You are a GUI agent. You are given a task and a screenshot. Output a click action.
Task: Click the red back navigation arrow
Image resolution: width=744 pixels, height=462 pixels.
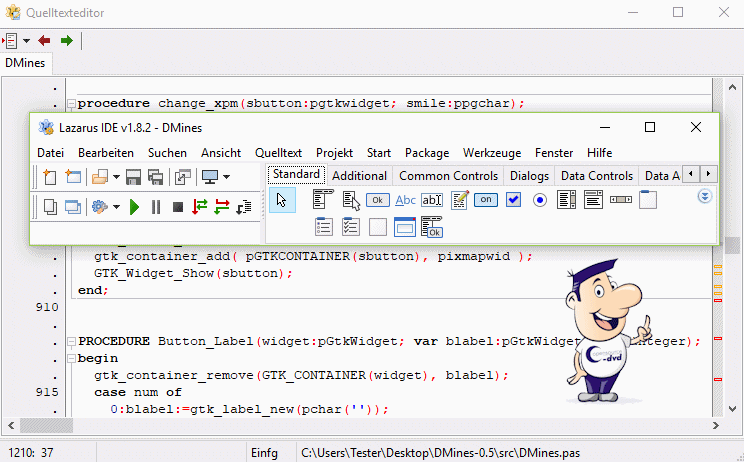pyautogui.click(x=45, y=40)
